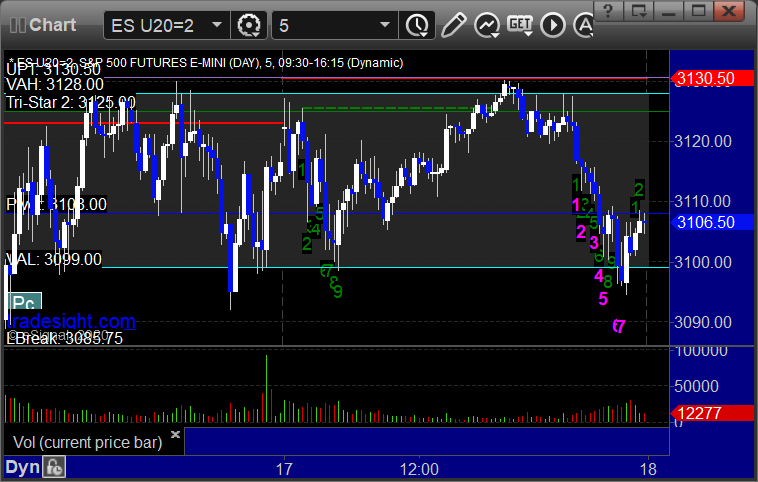Click the 3120.00 price axis label
Viewport: 758px width, 482px height.
[x=703, y=142]
